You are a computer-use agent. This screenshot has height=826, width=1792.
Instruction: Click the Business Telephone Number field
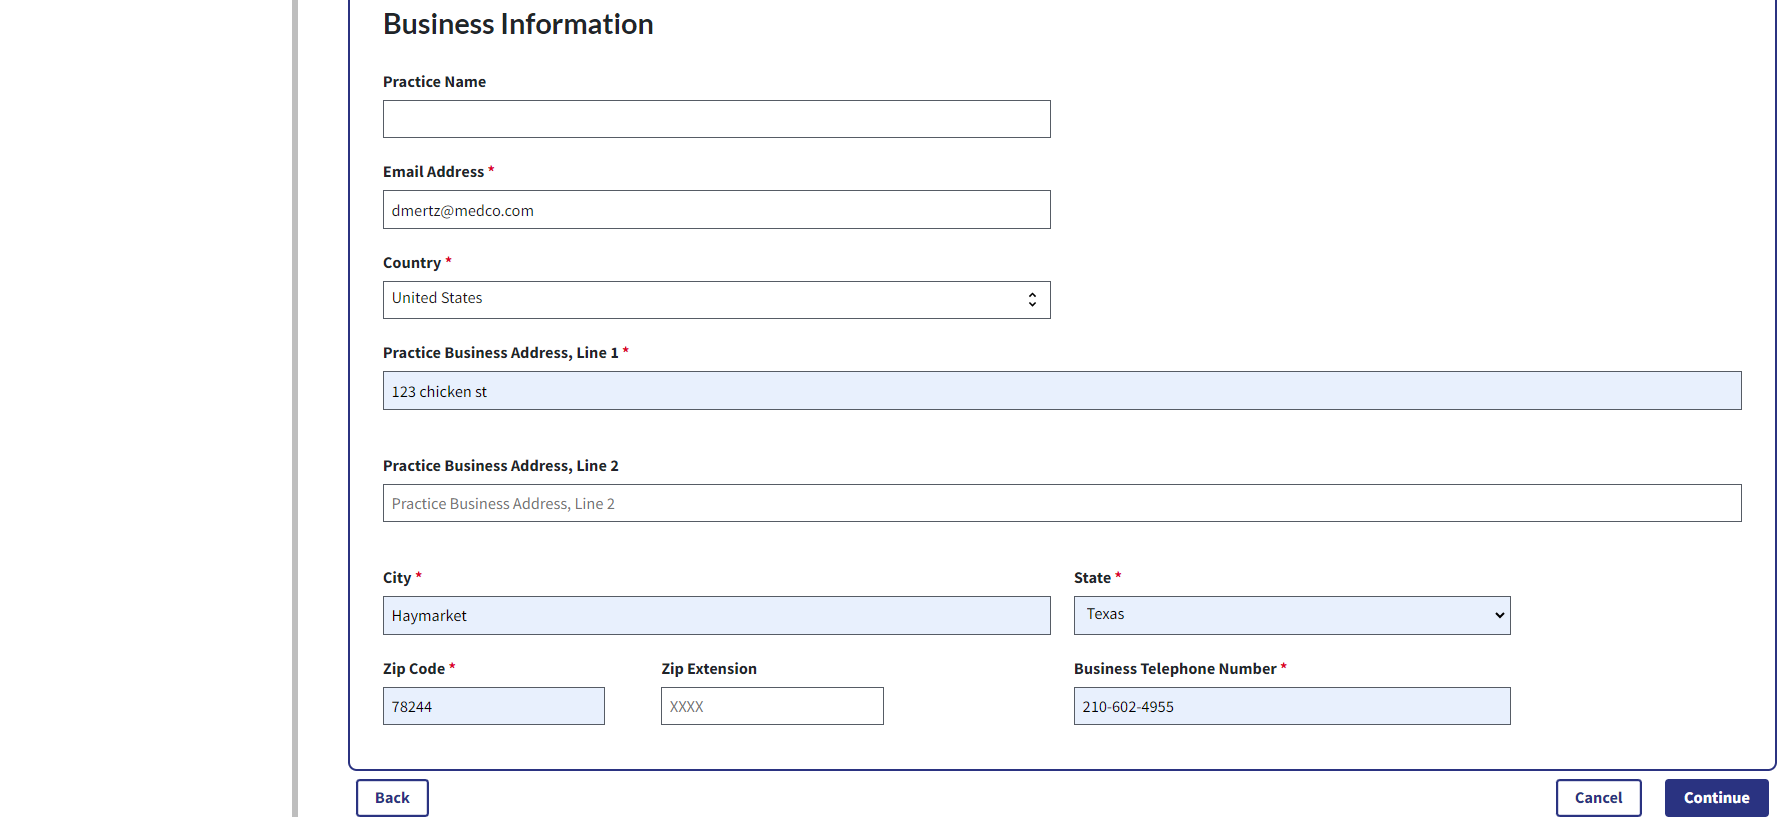click(x=1291, y=706)
